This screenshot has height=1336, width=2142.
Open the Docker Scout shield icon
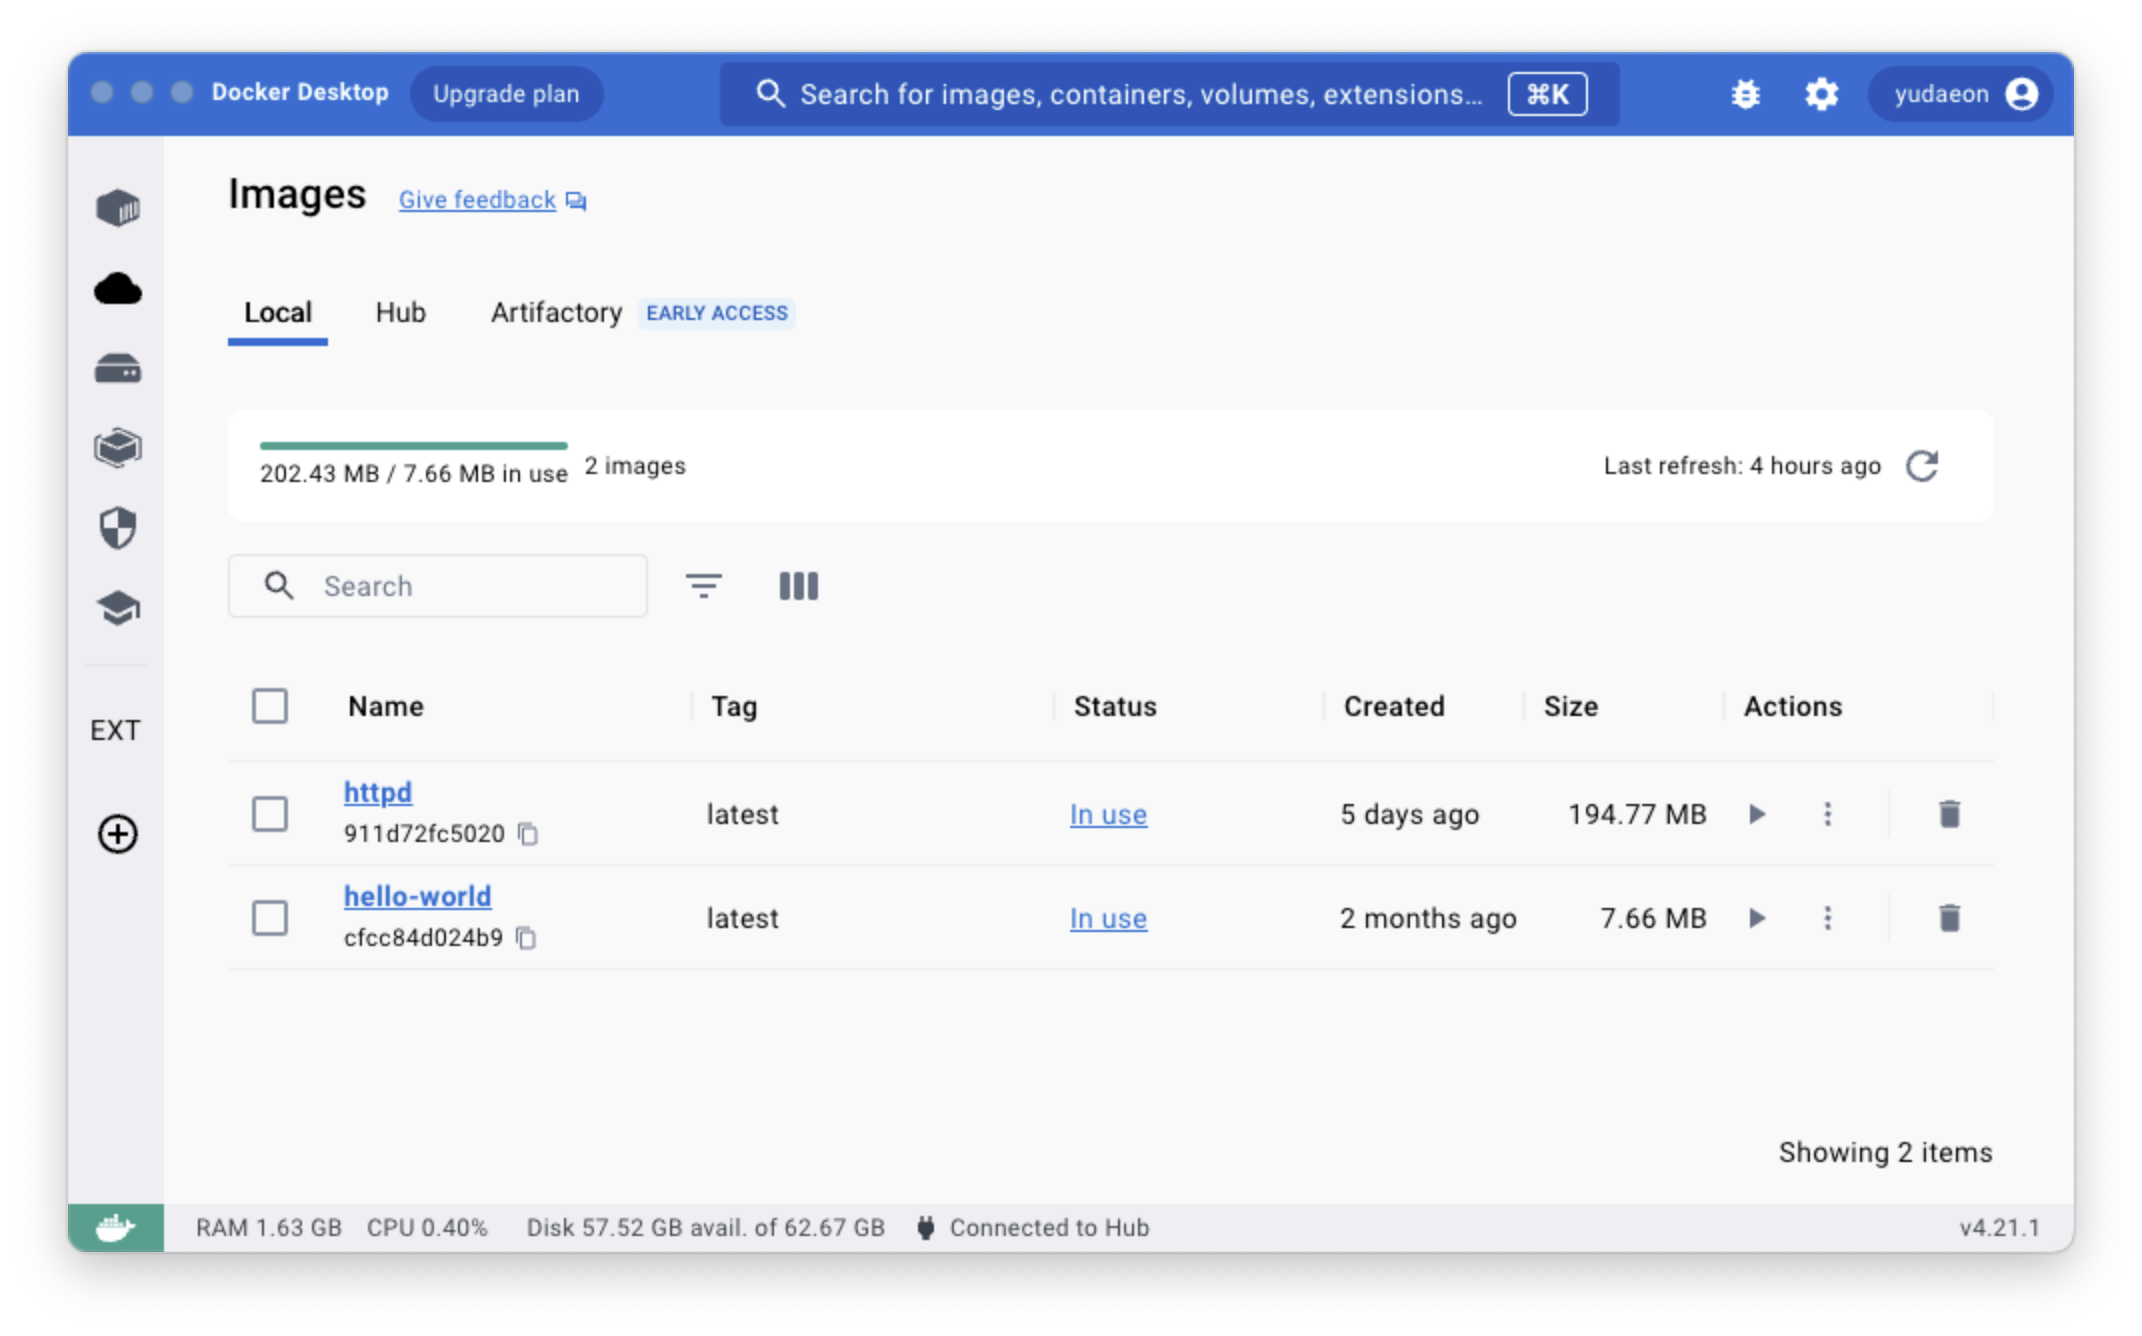pos(118,528)
